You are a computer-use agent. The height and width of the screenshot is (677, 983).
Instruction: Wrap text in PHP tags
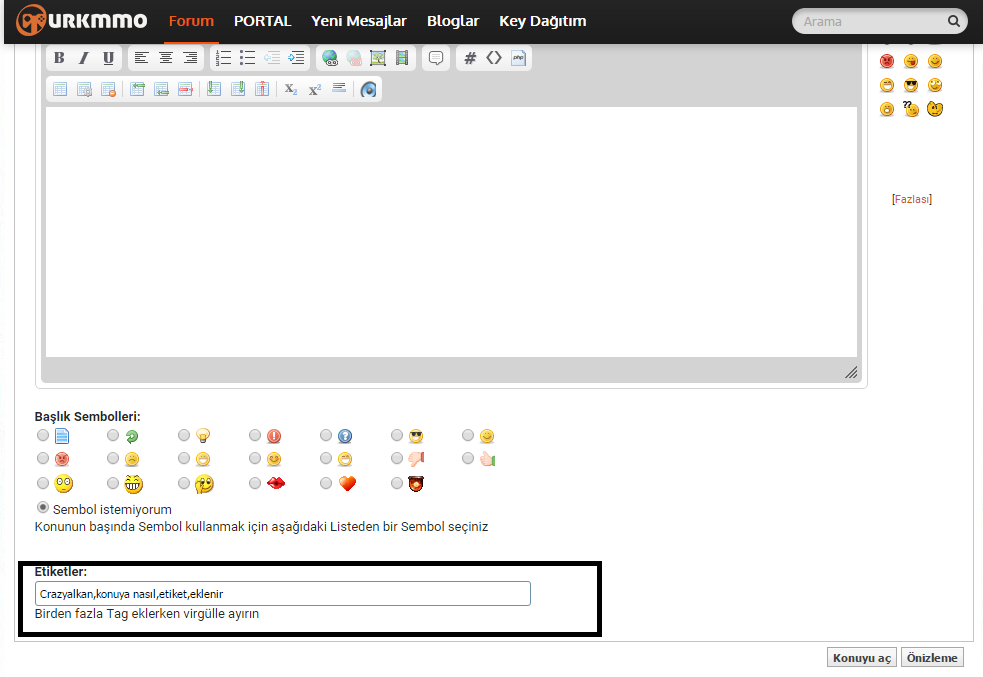(x=518, y=58)
